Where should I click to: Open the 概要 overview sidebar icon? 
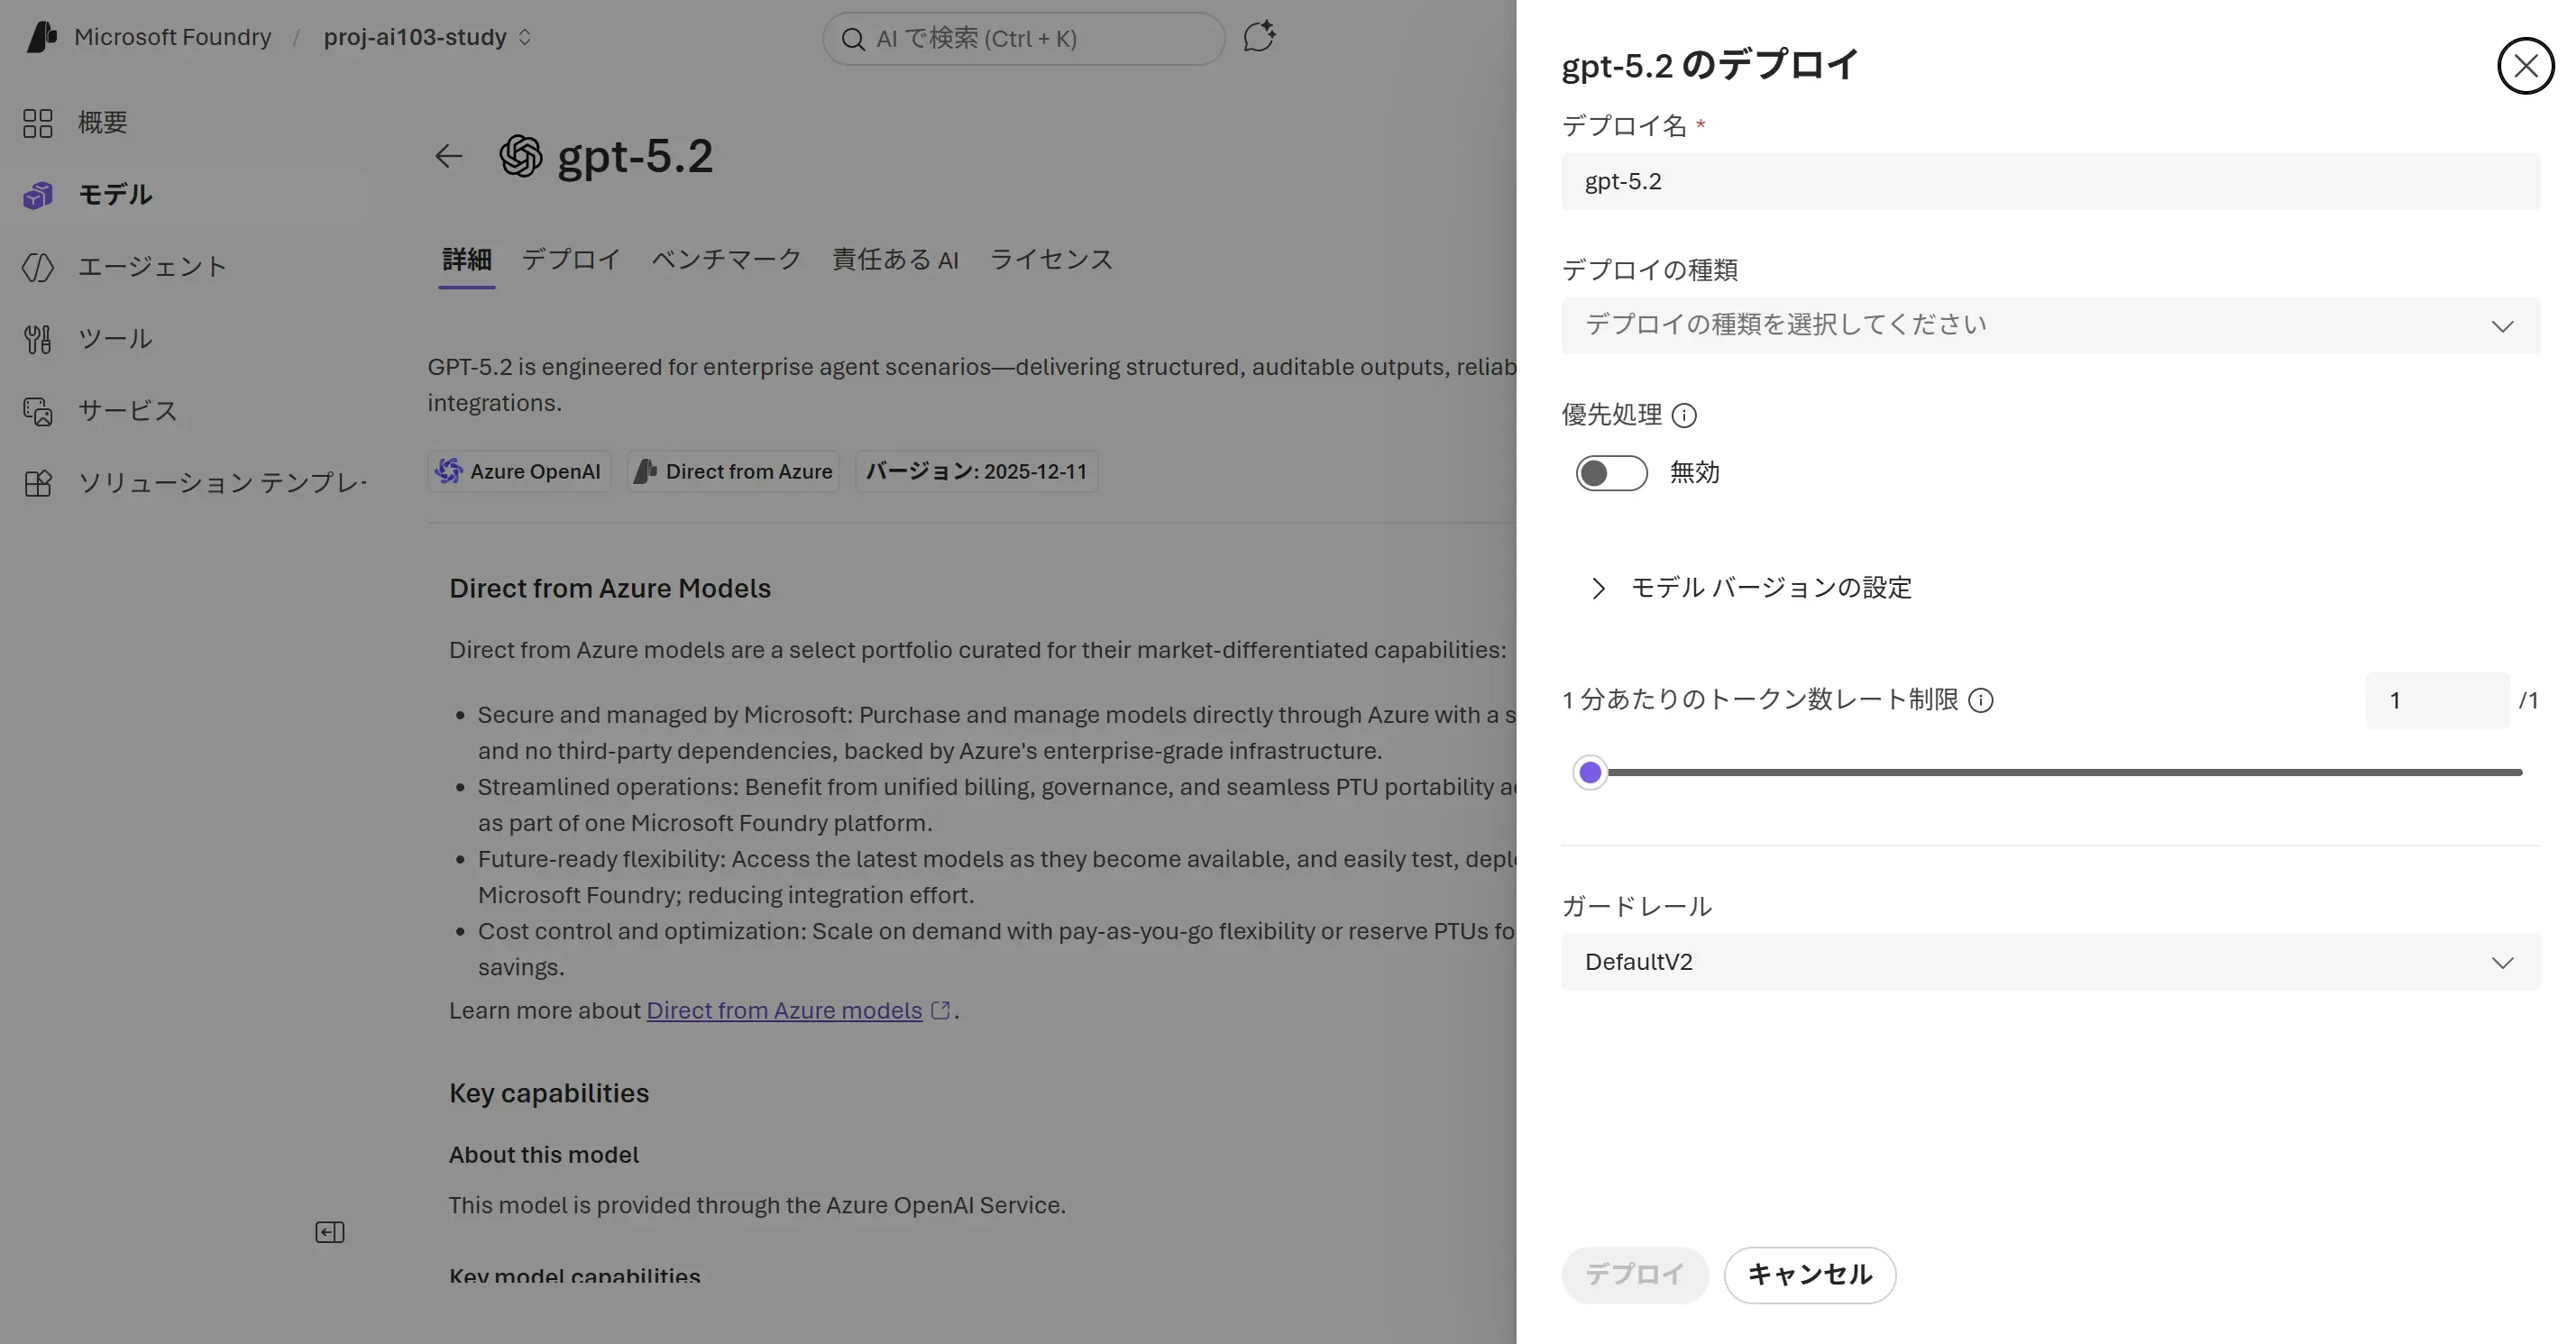(38, 123)
